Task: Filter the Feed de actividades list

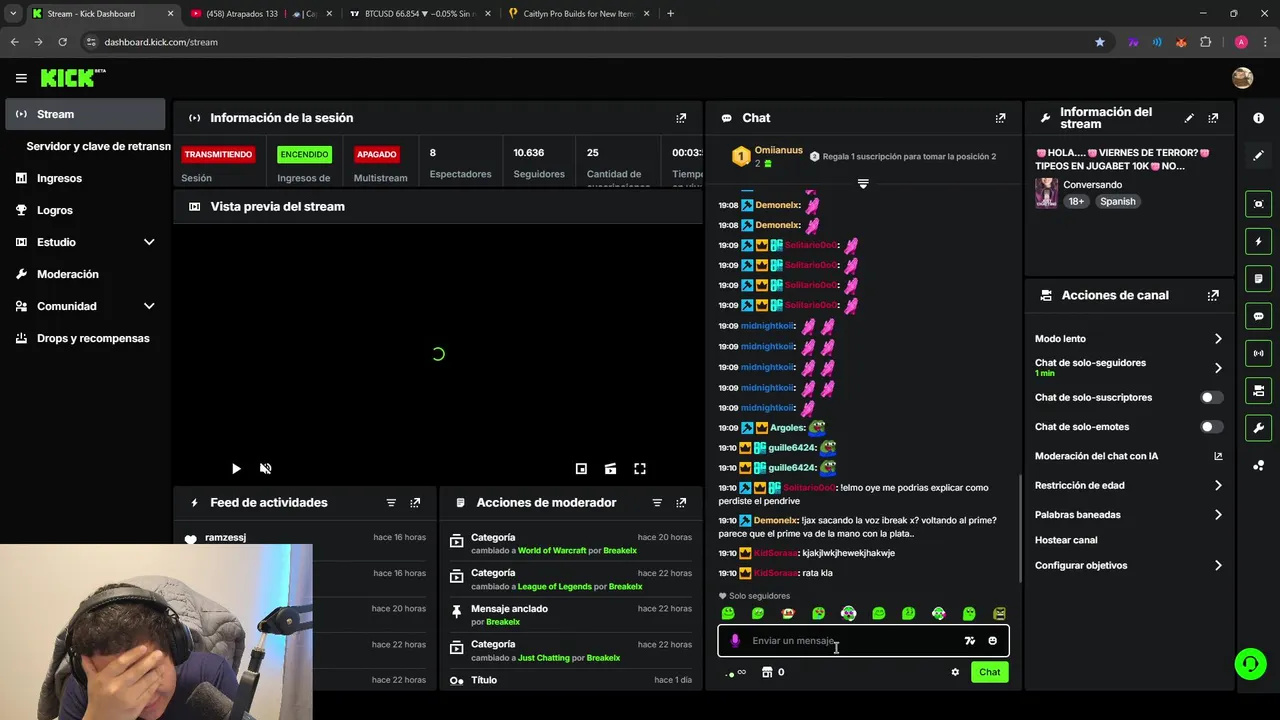Action: (391, 503)
